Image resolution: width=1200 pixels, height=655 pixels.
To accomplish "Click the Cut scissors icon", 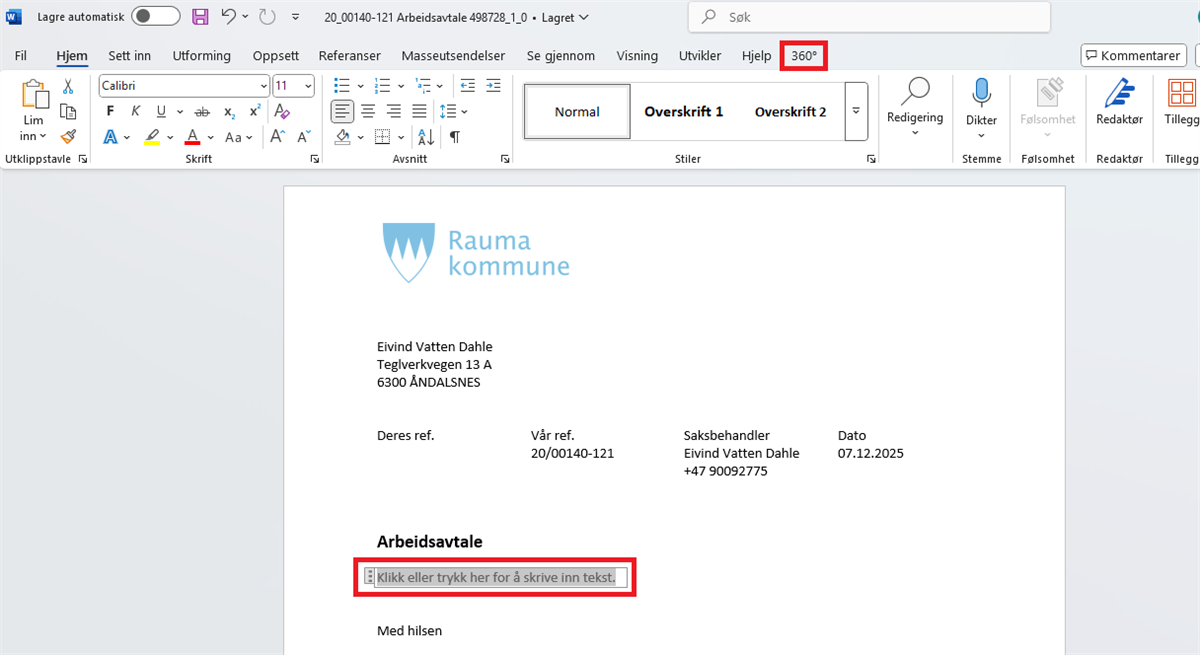I will (68, 87).
